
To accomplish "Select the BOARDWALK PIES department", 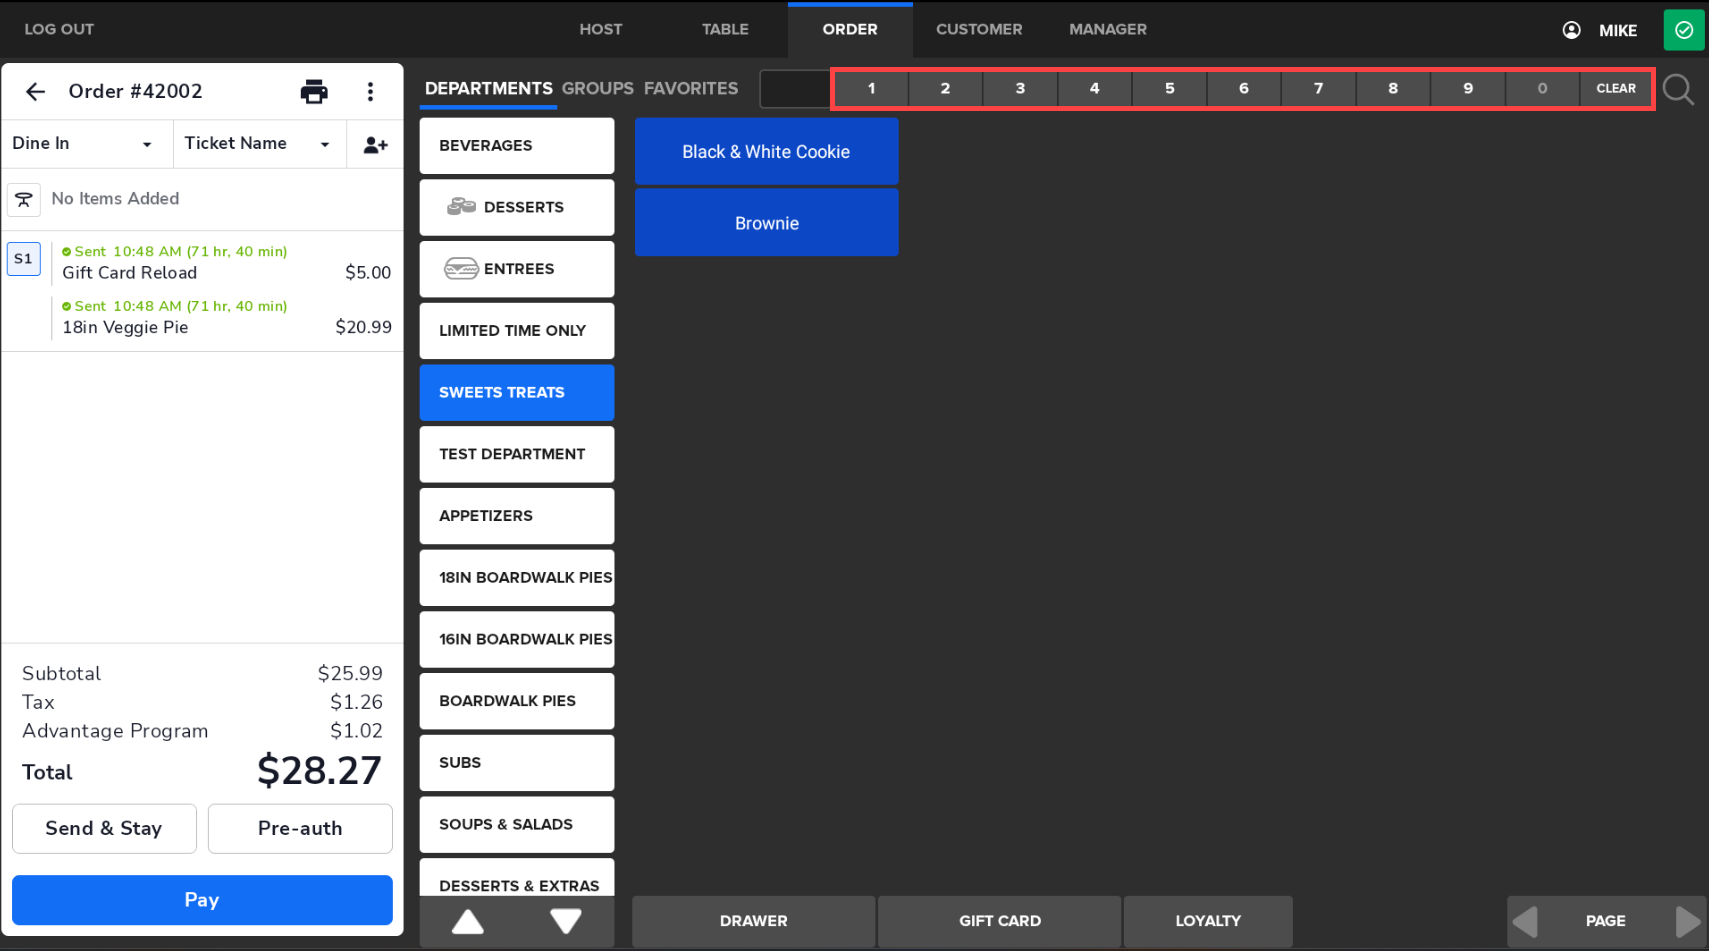I will tap(517, 701).
